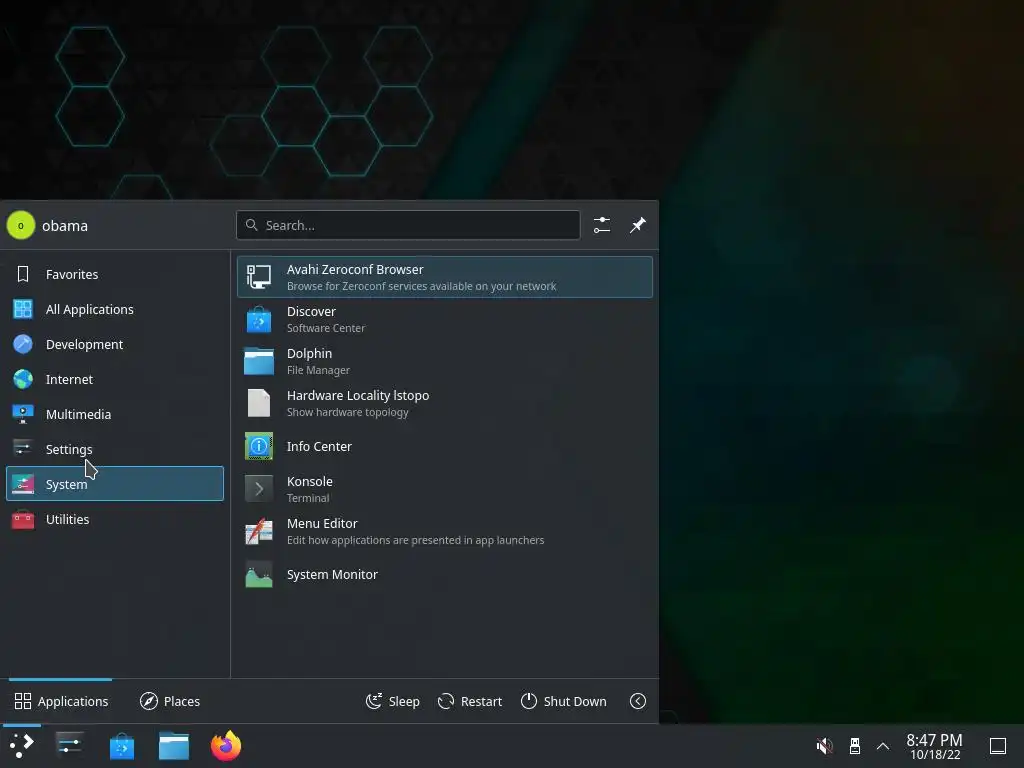This screenshot has height=768, width=1024.
Task: Click the muted volume tray icon
Action: 824,746
